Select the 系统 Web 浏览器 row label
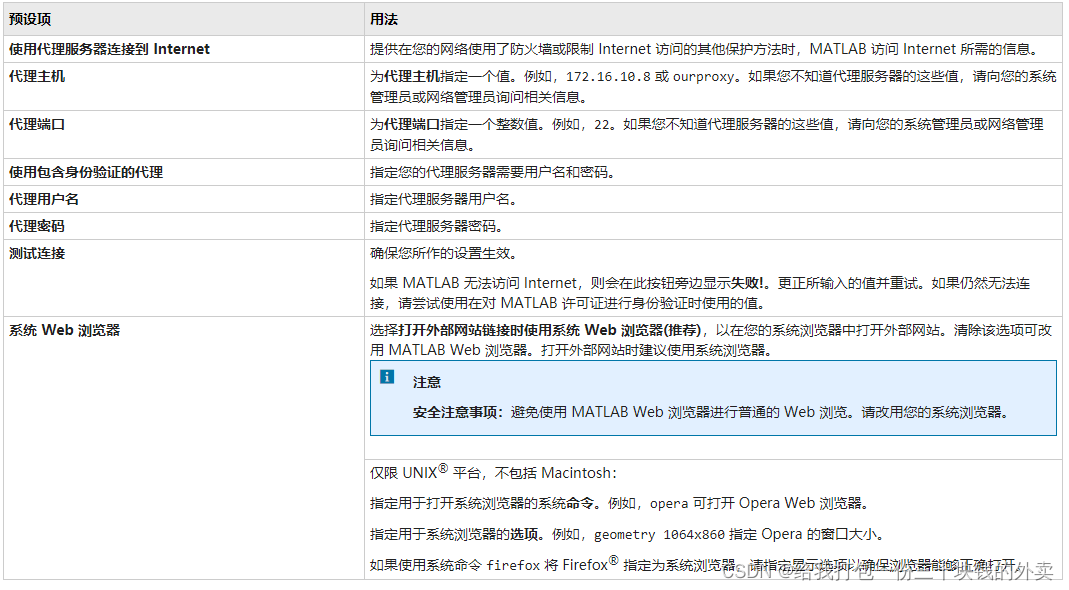 (x=64, y=330)
